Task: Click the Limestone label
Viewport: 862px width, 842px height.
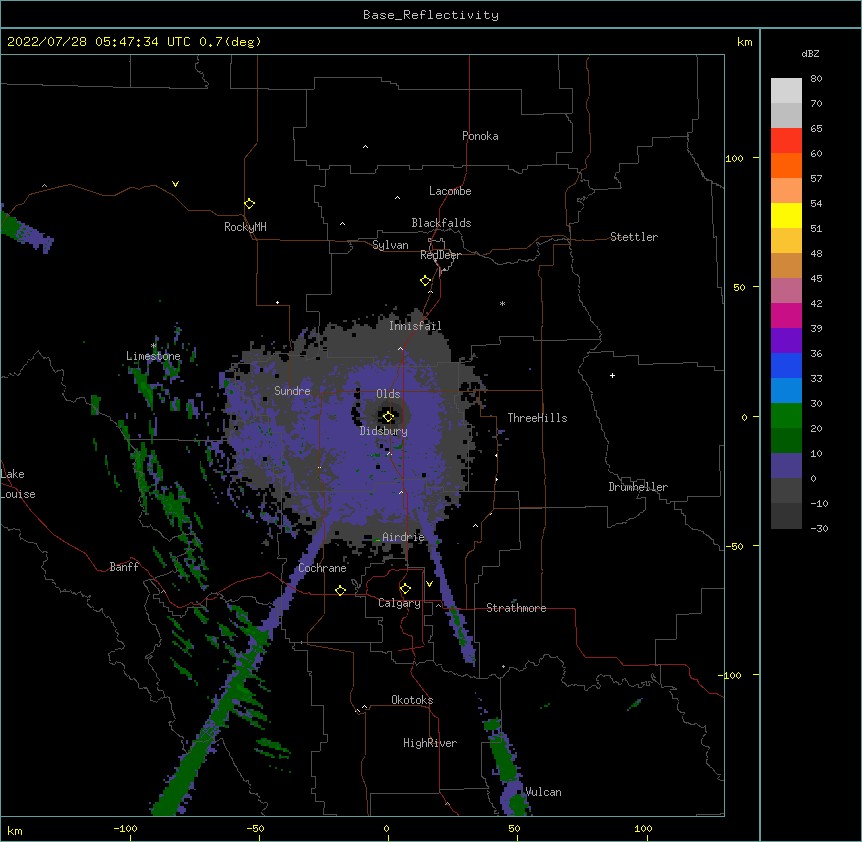Action: 153,356
